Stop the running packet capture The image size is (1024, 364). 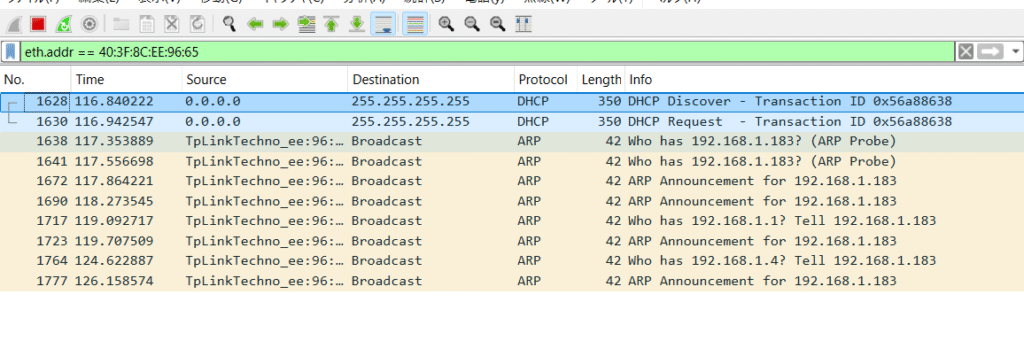coord(38,24)
